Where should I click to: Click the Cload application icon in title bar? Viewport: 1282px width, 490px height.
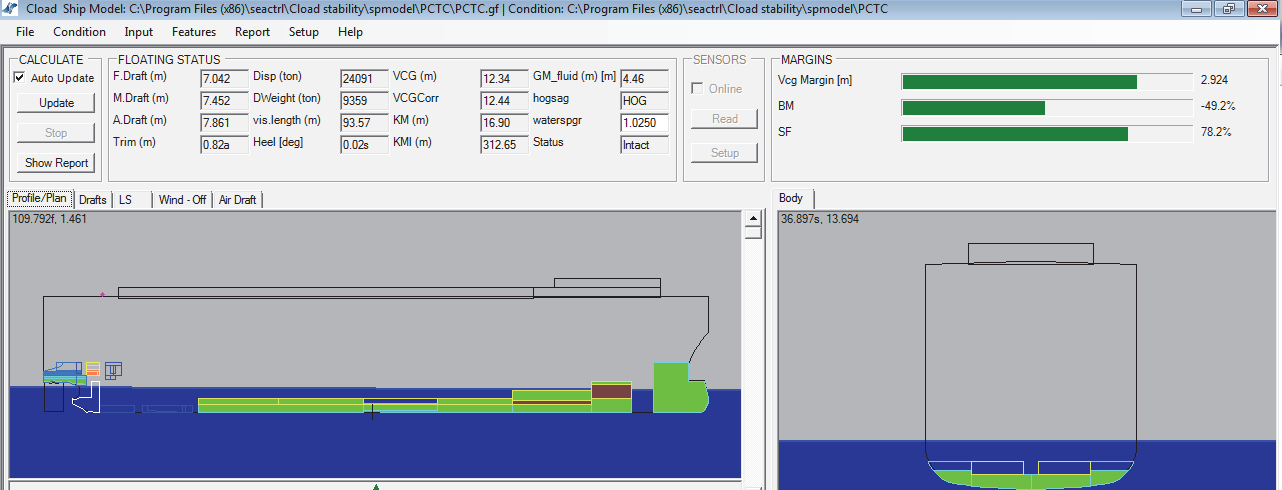10,9
